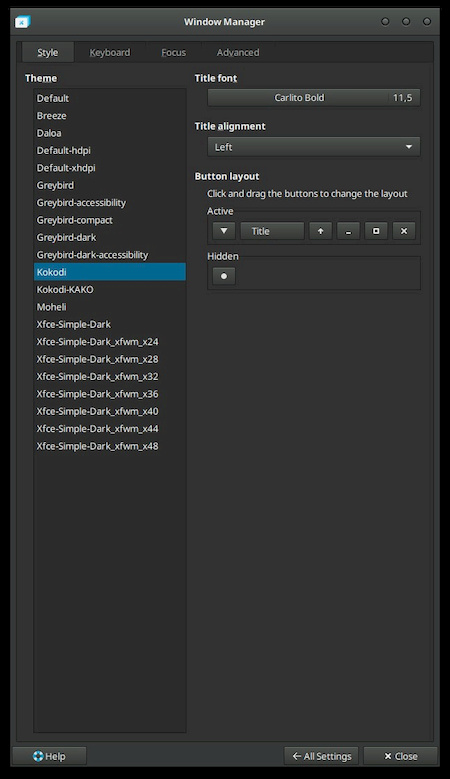450x779 pixels.
Task: Select the Breeze theme
Action: (110, 116)
